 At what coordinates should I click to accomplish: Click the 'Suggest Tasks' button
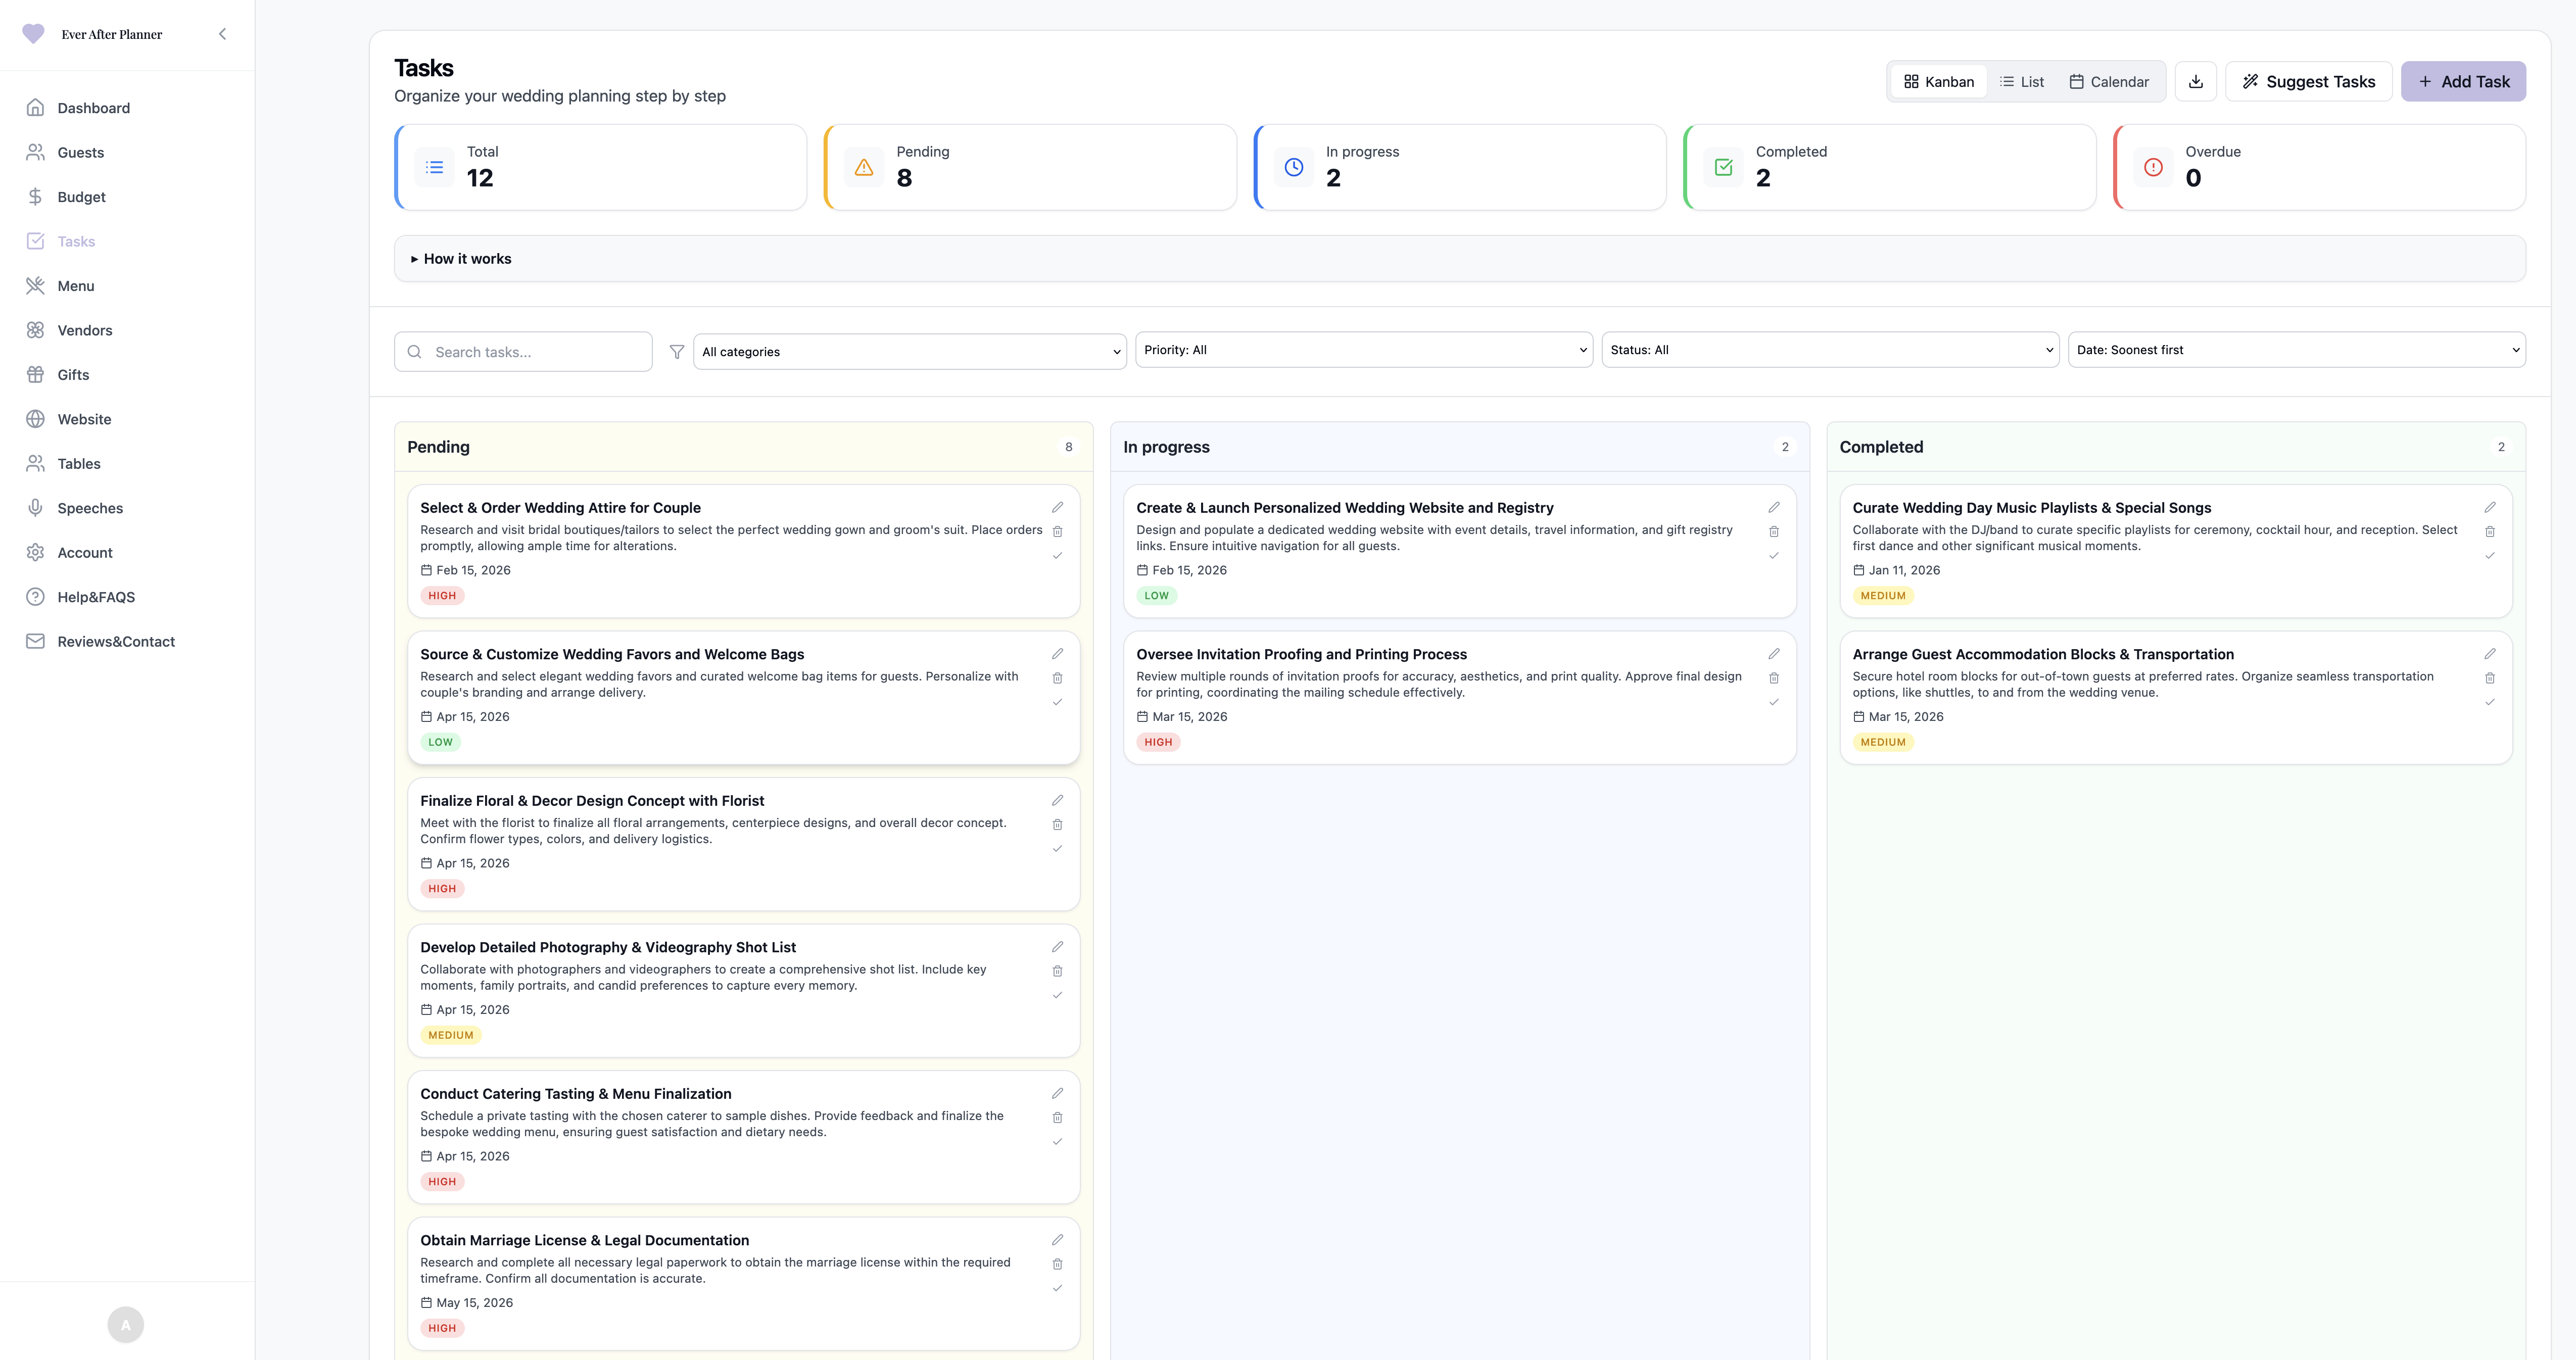[2309, 81]
